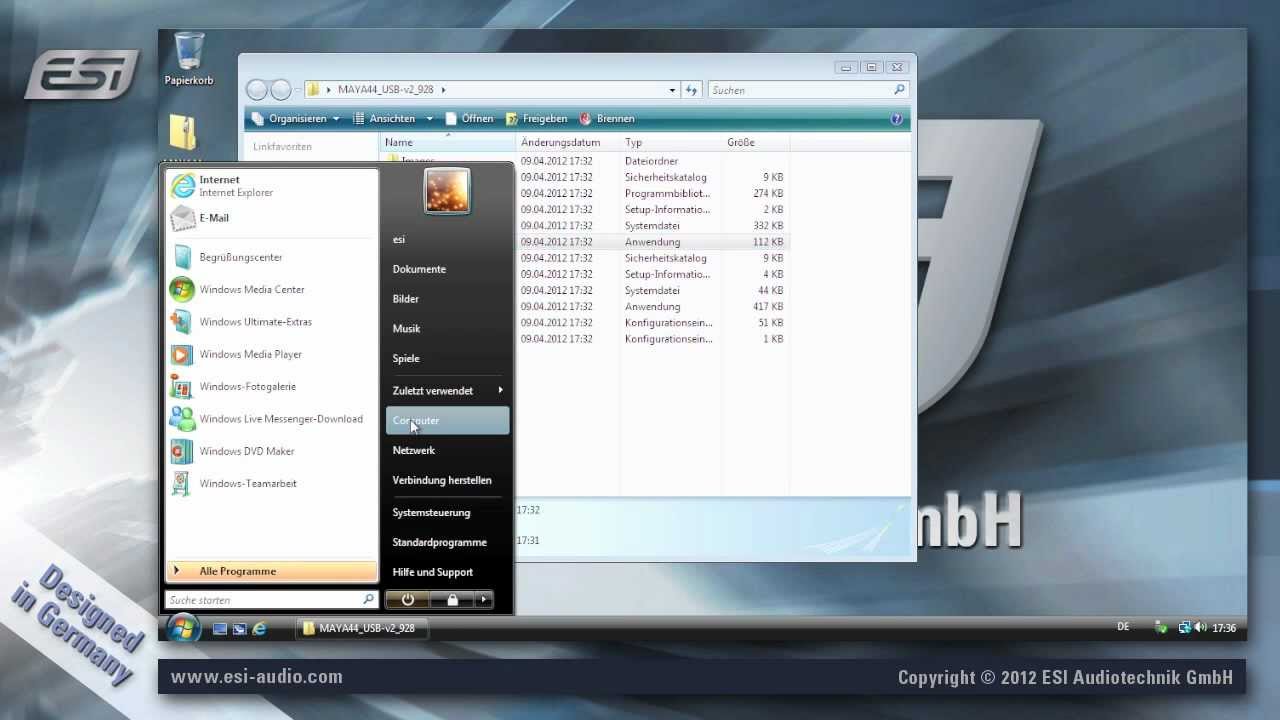
Task: Click the Explorer back arrow button
Action: 257,90
